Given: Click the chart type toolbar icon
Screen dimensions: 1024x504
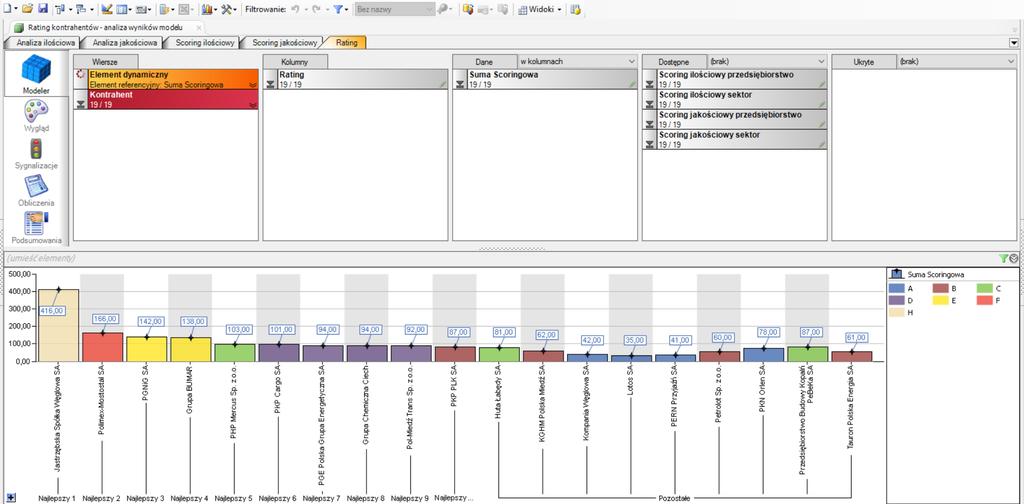Looking at the screenshot, I should coord(208,9).
